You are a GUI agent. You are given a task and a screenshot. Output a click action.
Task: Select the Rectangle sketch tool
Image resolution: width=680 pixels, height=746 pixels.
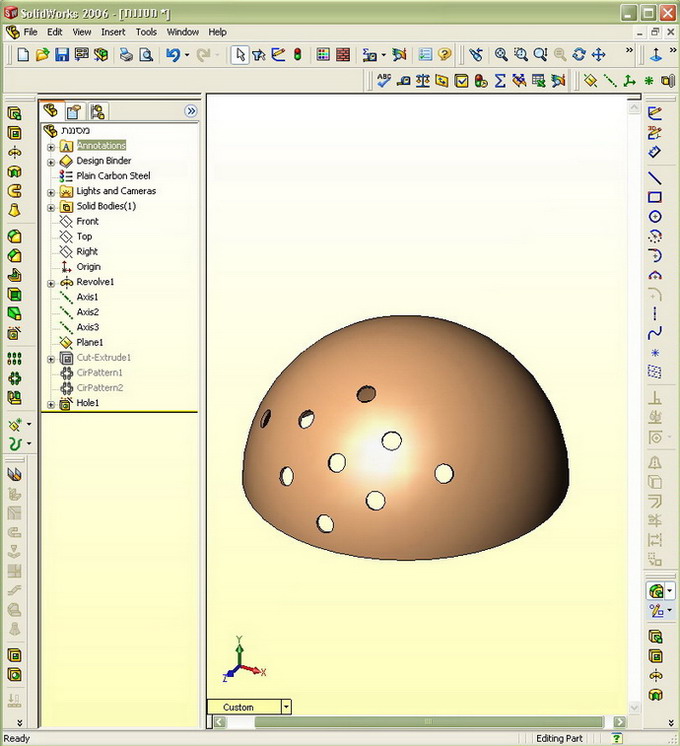tap(655, 197)
